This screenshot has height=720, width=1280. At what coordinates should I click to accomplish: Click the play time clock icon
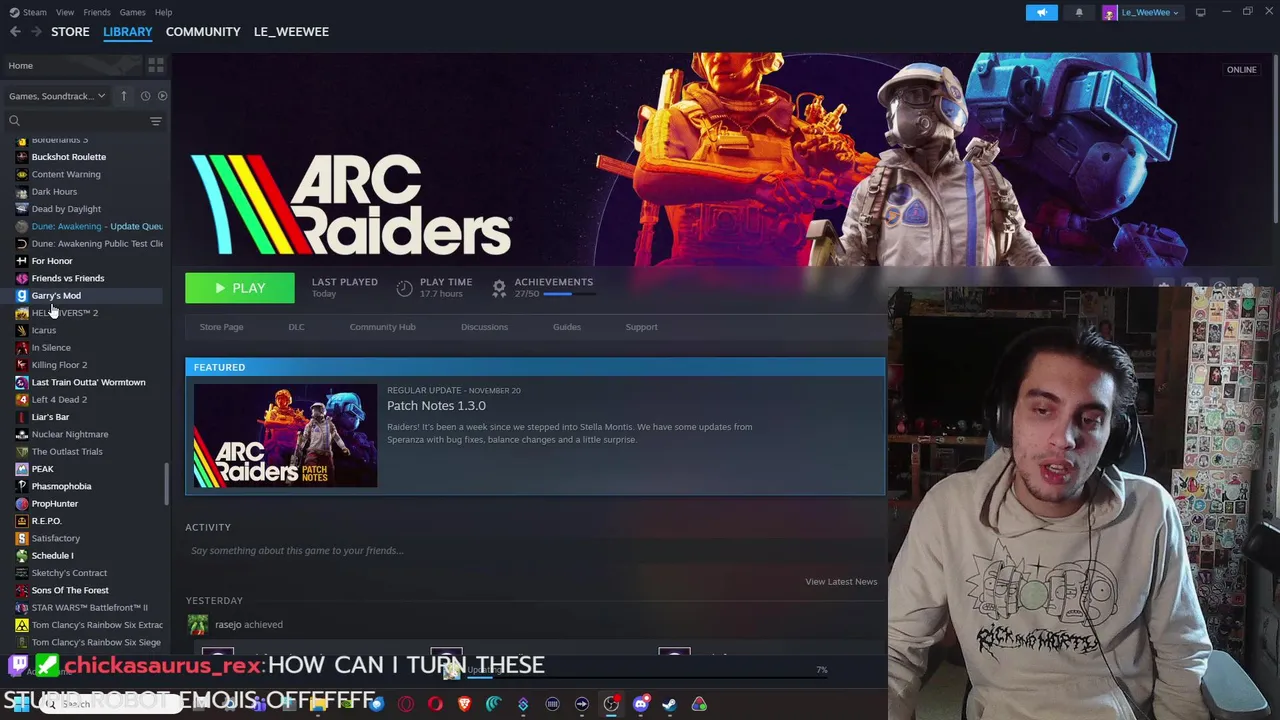(404, 288)
